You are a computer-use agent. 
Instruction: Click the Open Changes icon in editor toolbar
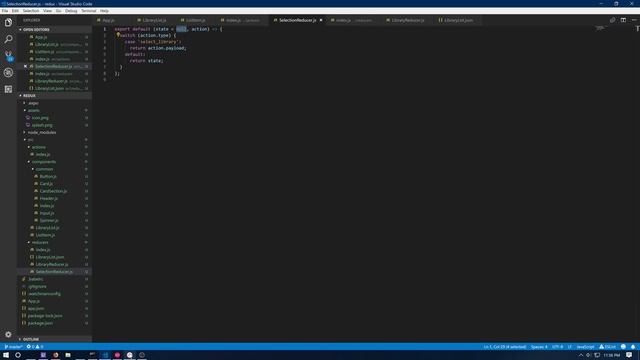612,20
